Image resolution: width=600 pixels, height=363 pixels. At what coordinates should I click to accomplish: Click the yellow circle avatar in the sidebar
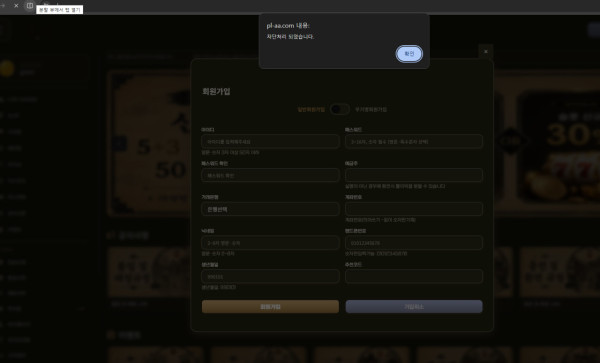(x=7, y=69)
